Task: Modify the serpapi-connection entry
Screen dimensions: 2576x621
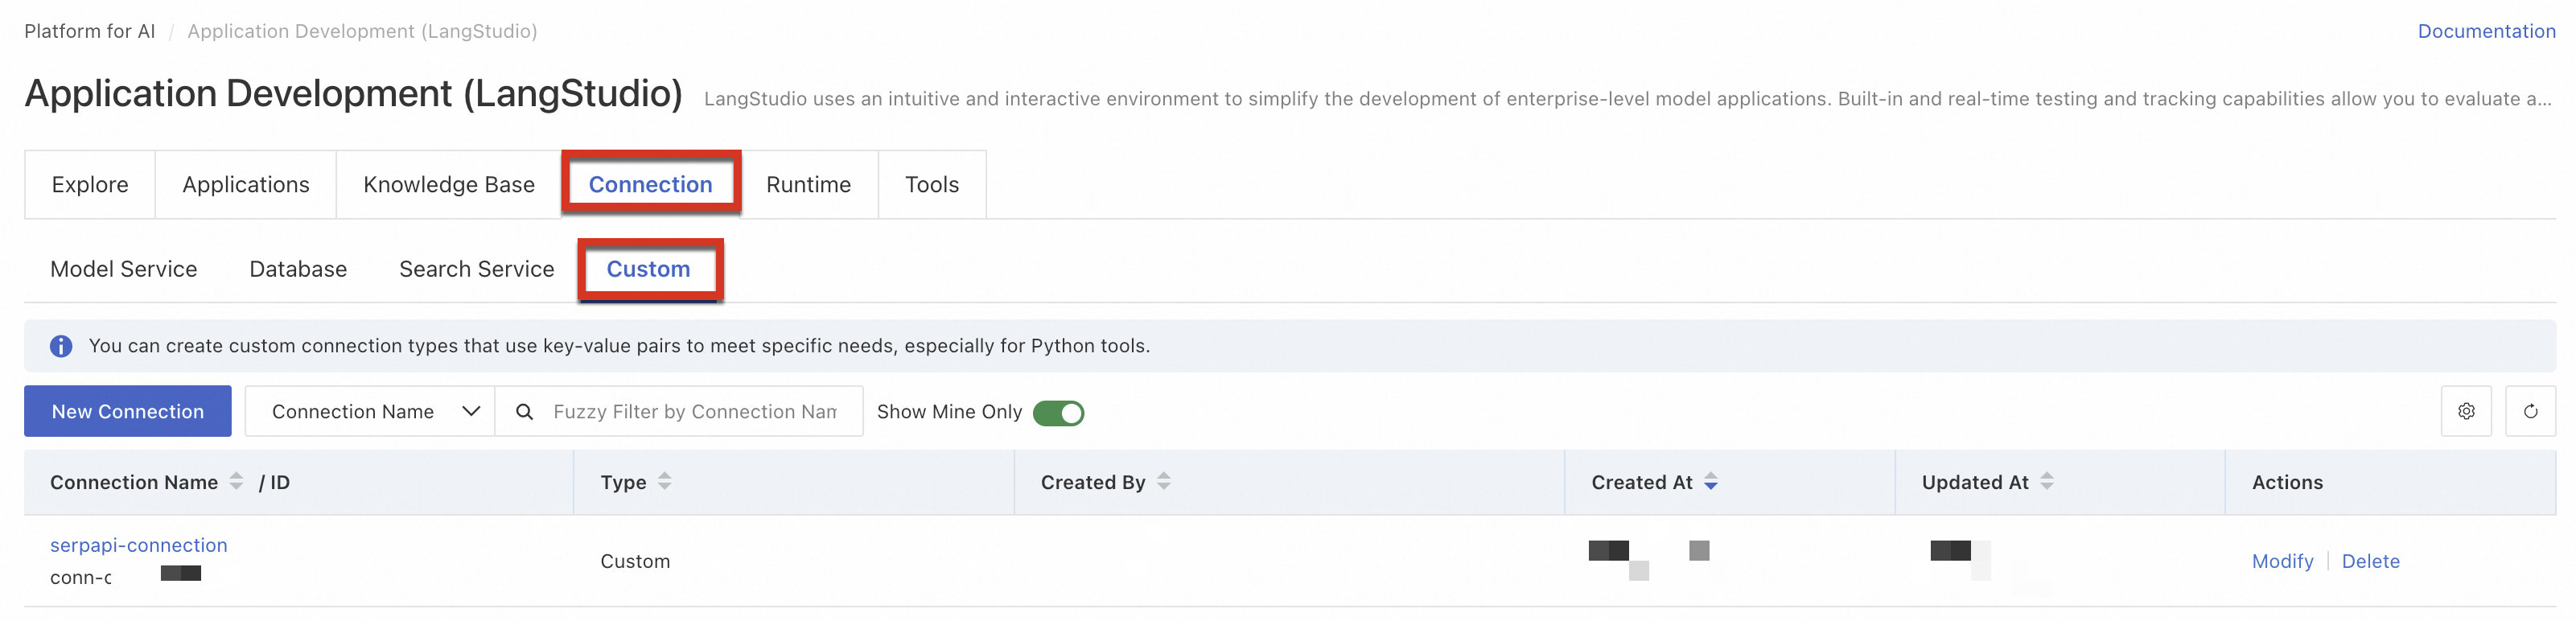Action: (x=2283, y=561)
